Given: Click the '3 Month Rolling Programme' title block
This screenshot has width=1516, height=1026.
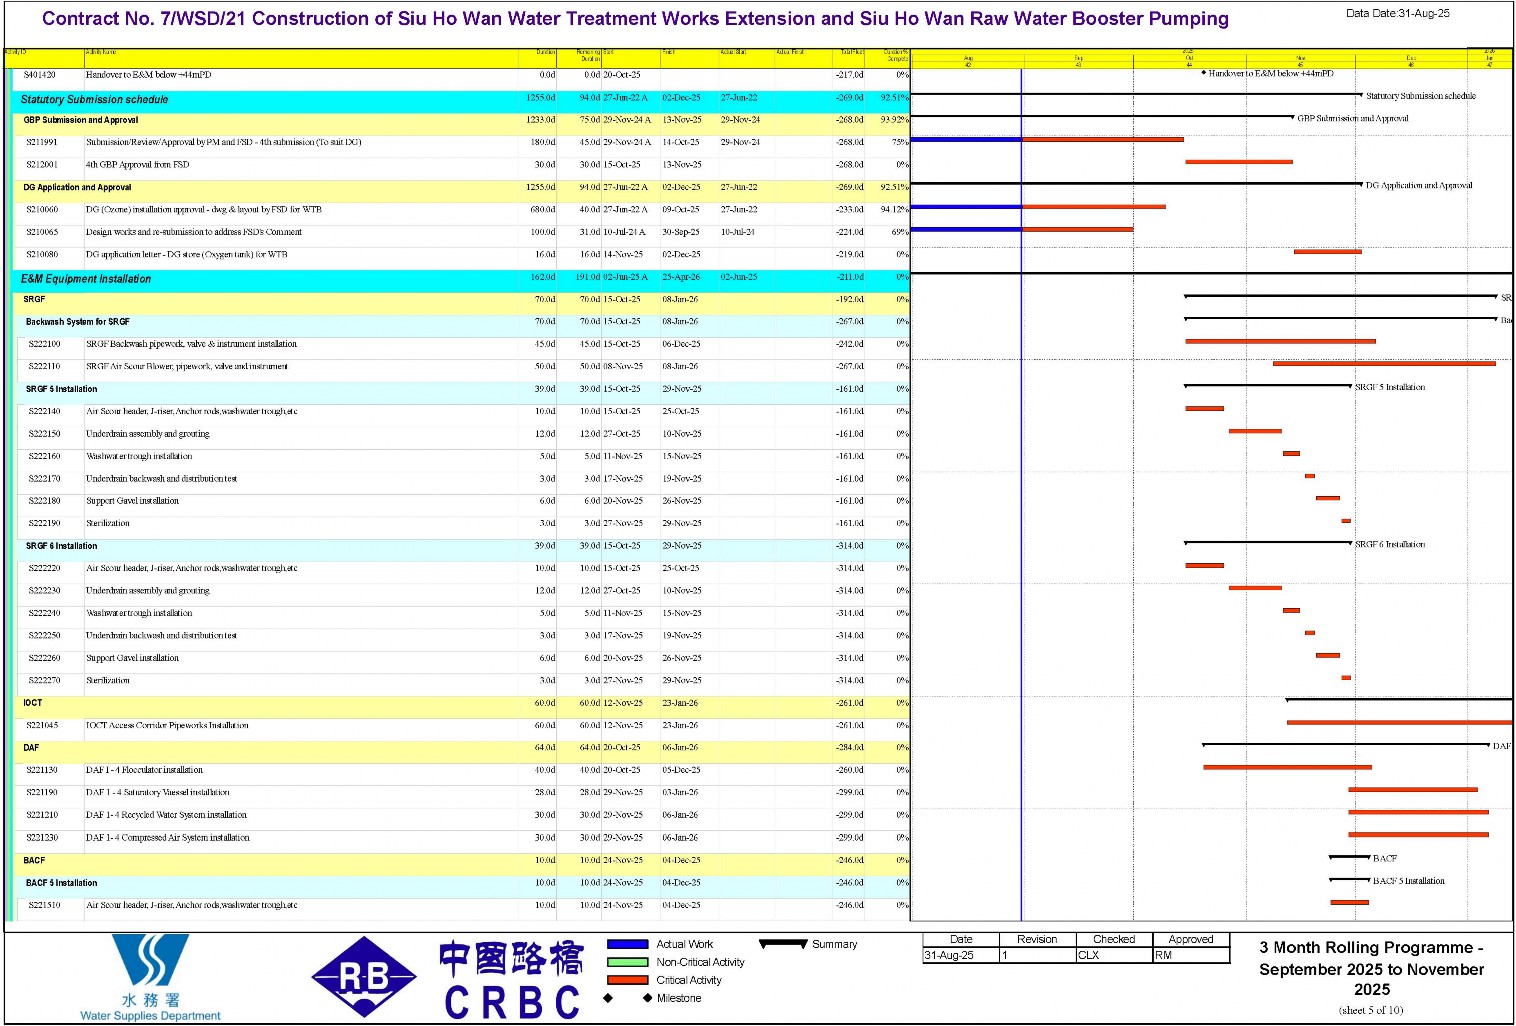Looking at the screenshot, I should coord(1371,968).
